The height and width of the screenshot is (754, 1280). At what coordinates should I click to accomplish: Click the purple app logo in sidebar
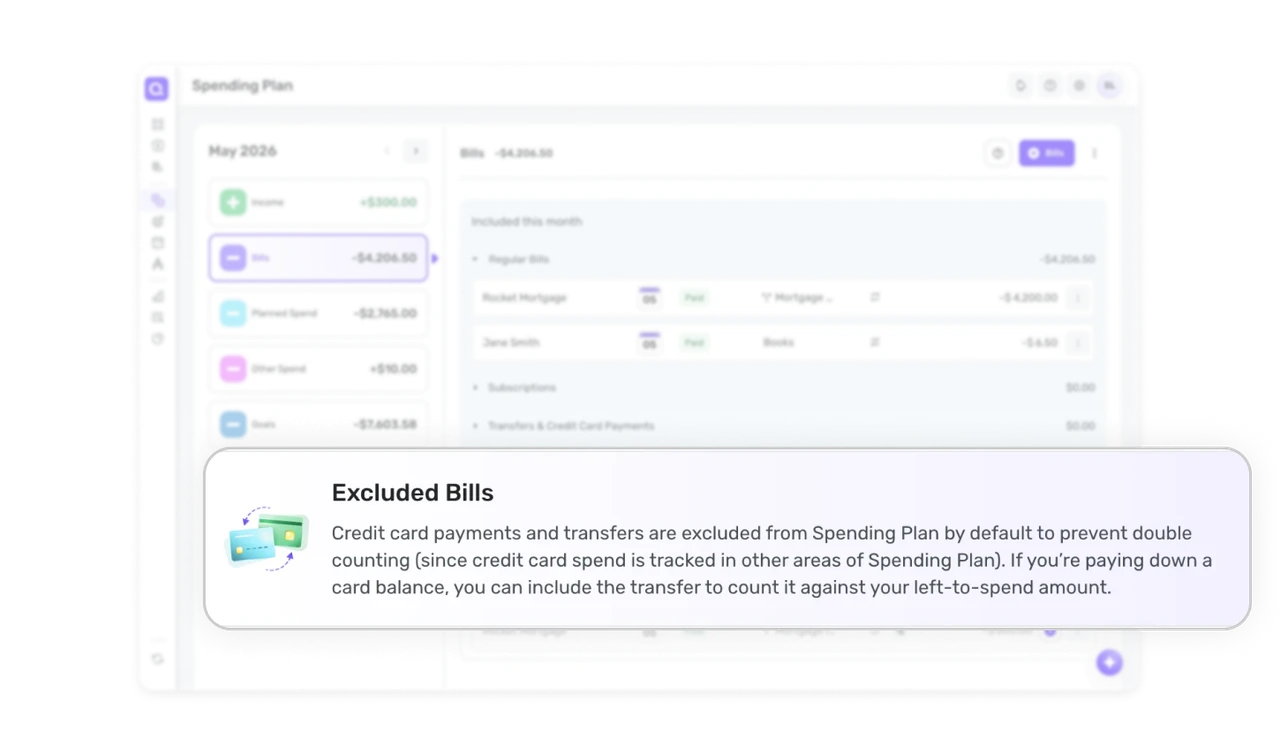pyautogui.click(x=156, y=89)
